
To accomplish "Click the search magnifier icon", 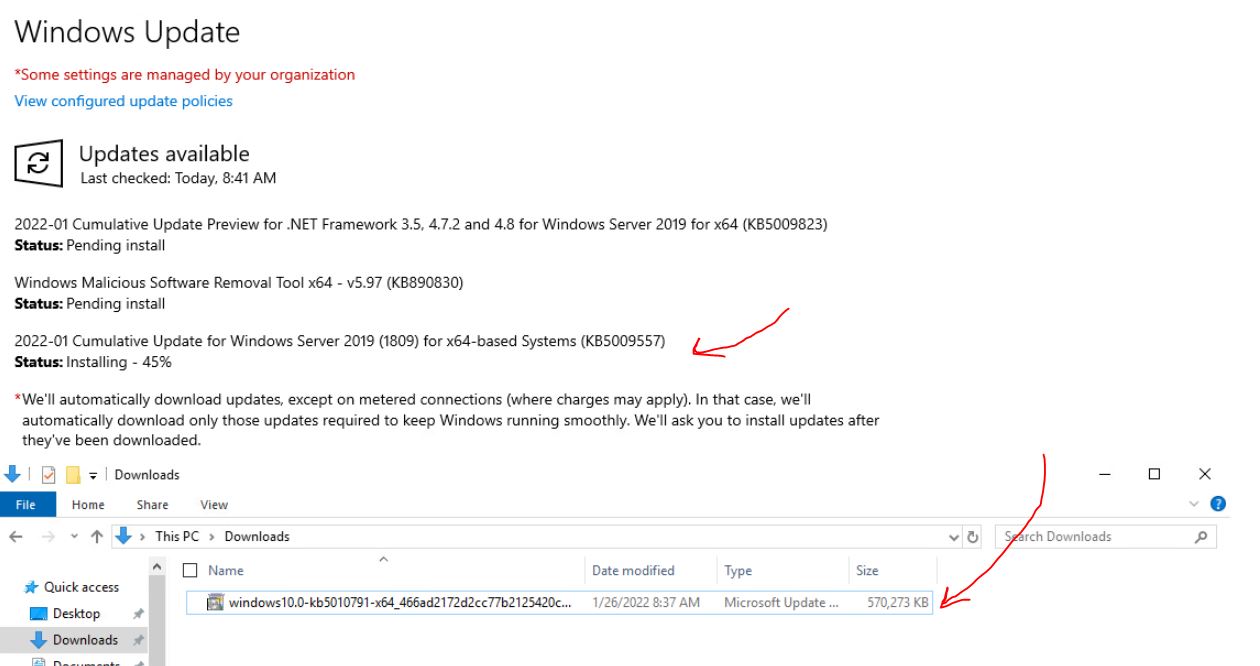I will [x=1200, y=537].
